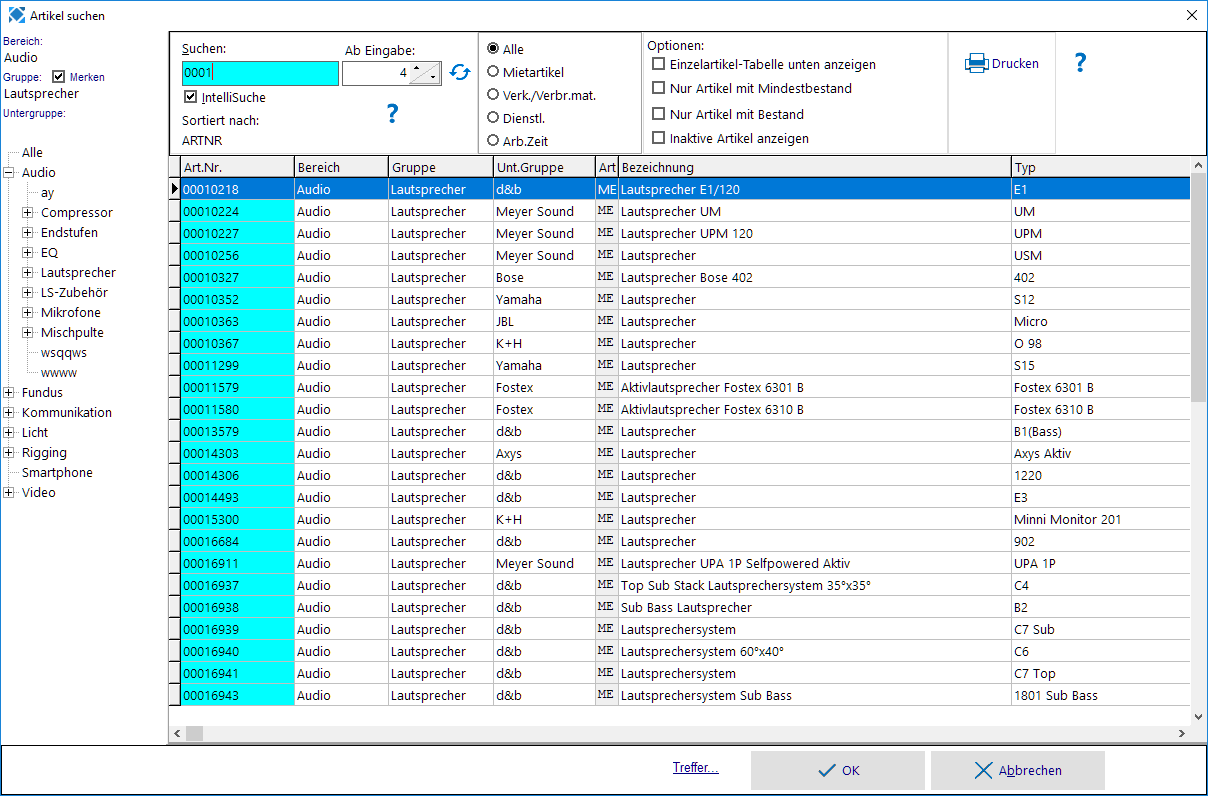This screenshot has width=1208, height=796.
Task: Select the Mietartikel radio button
Action: tap(493, 71)
